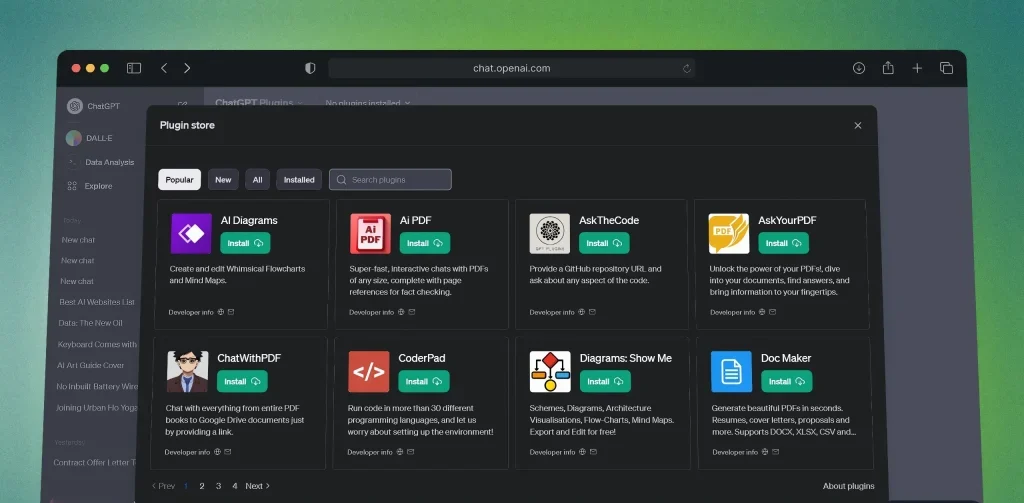This screenshot has width=1024, height=503.
Task: Install the ChatWithPDF plugin
Action: click(x=243, y=381)
